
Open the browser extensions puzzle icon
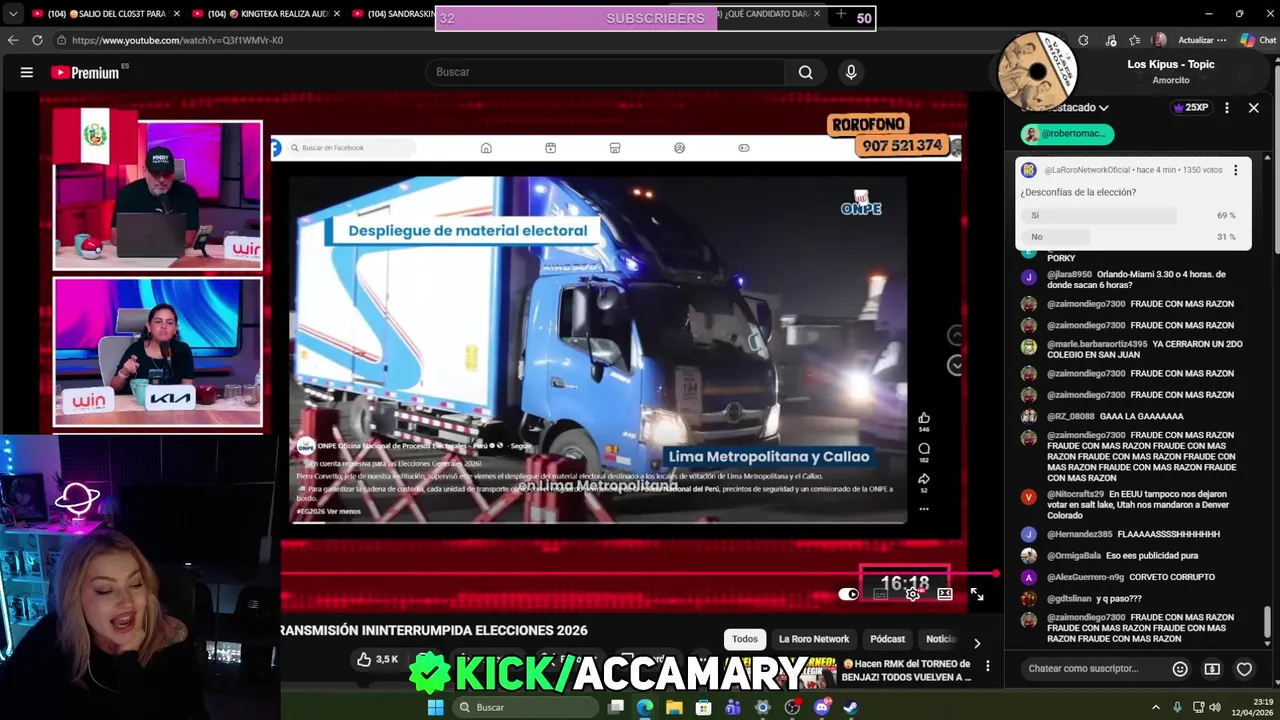1083,40
